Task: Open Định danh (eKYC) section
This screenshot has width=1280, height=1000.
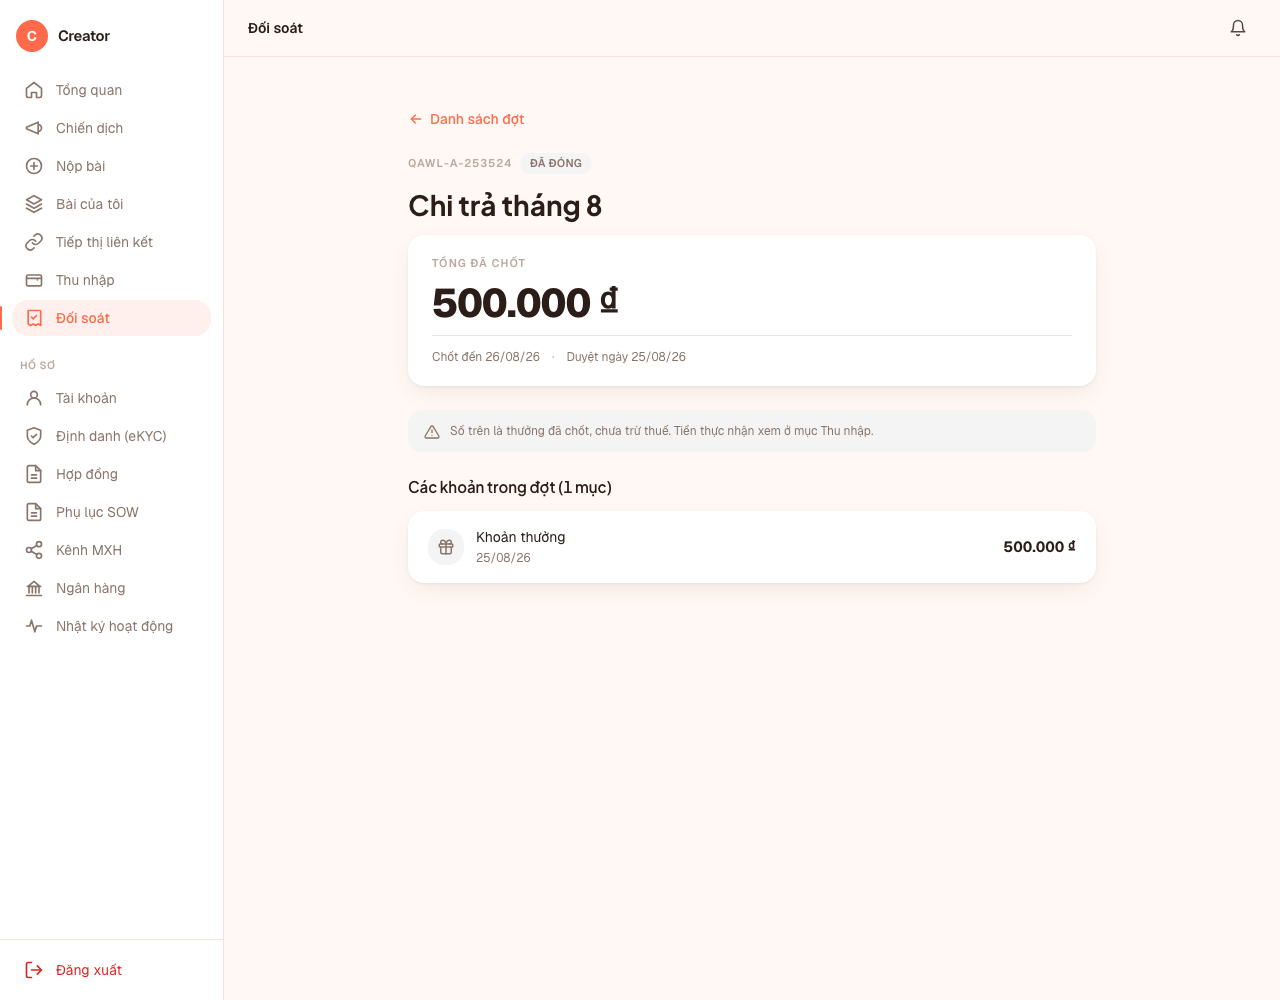Action: pos(112,436)
